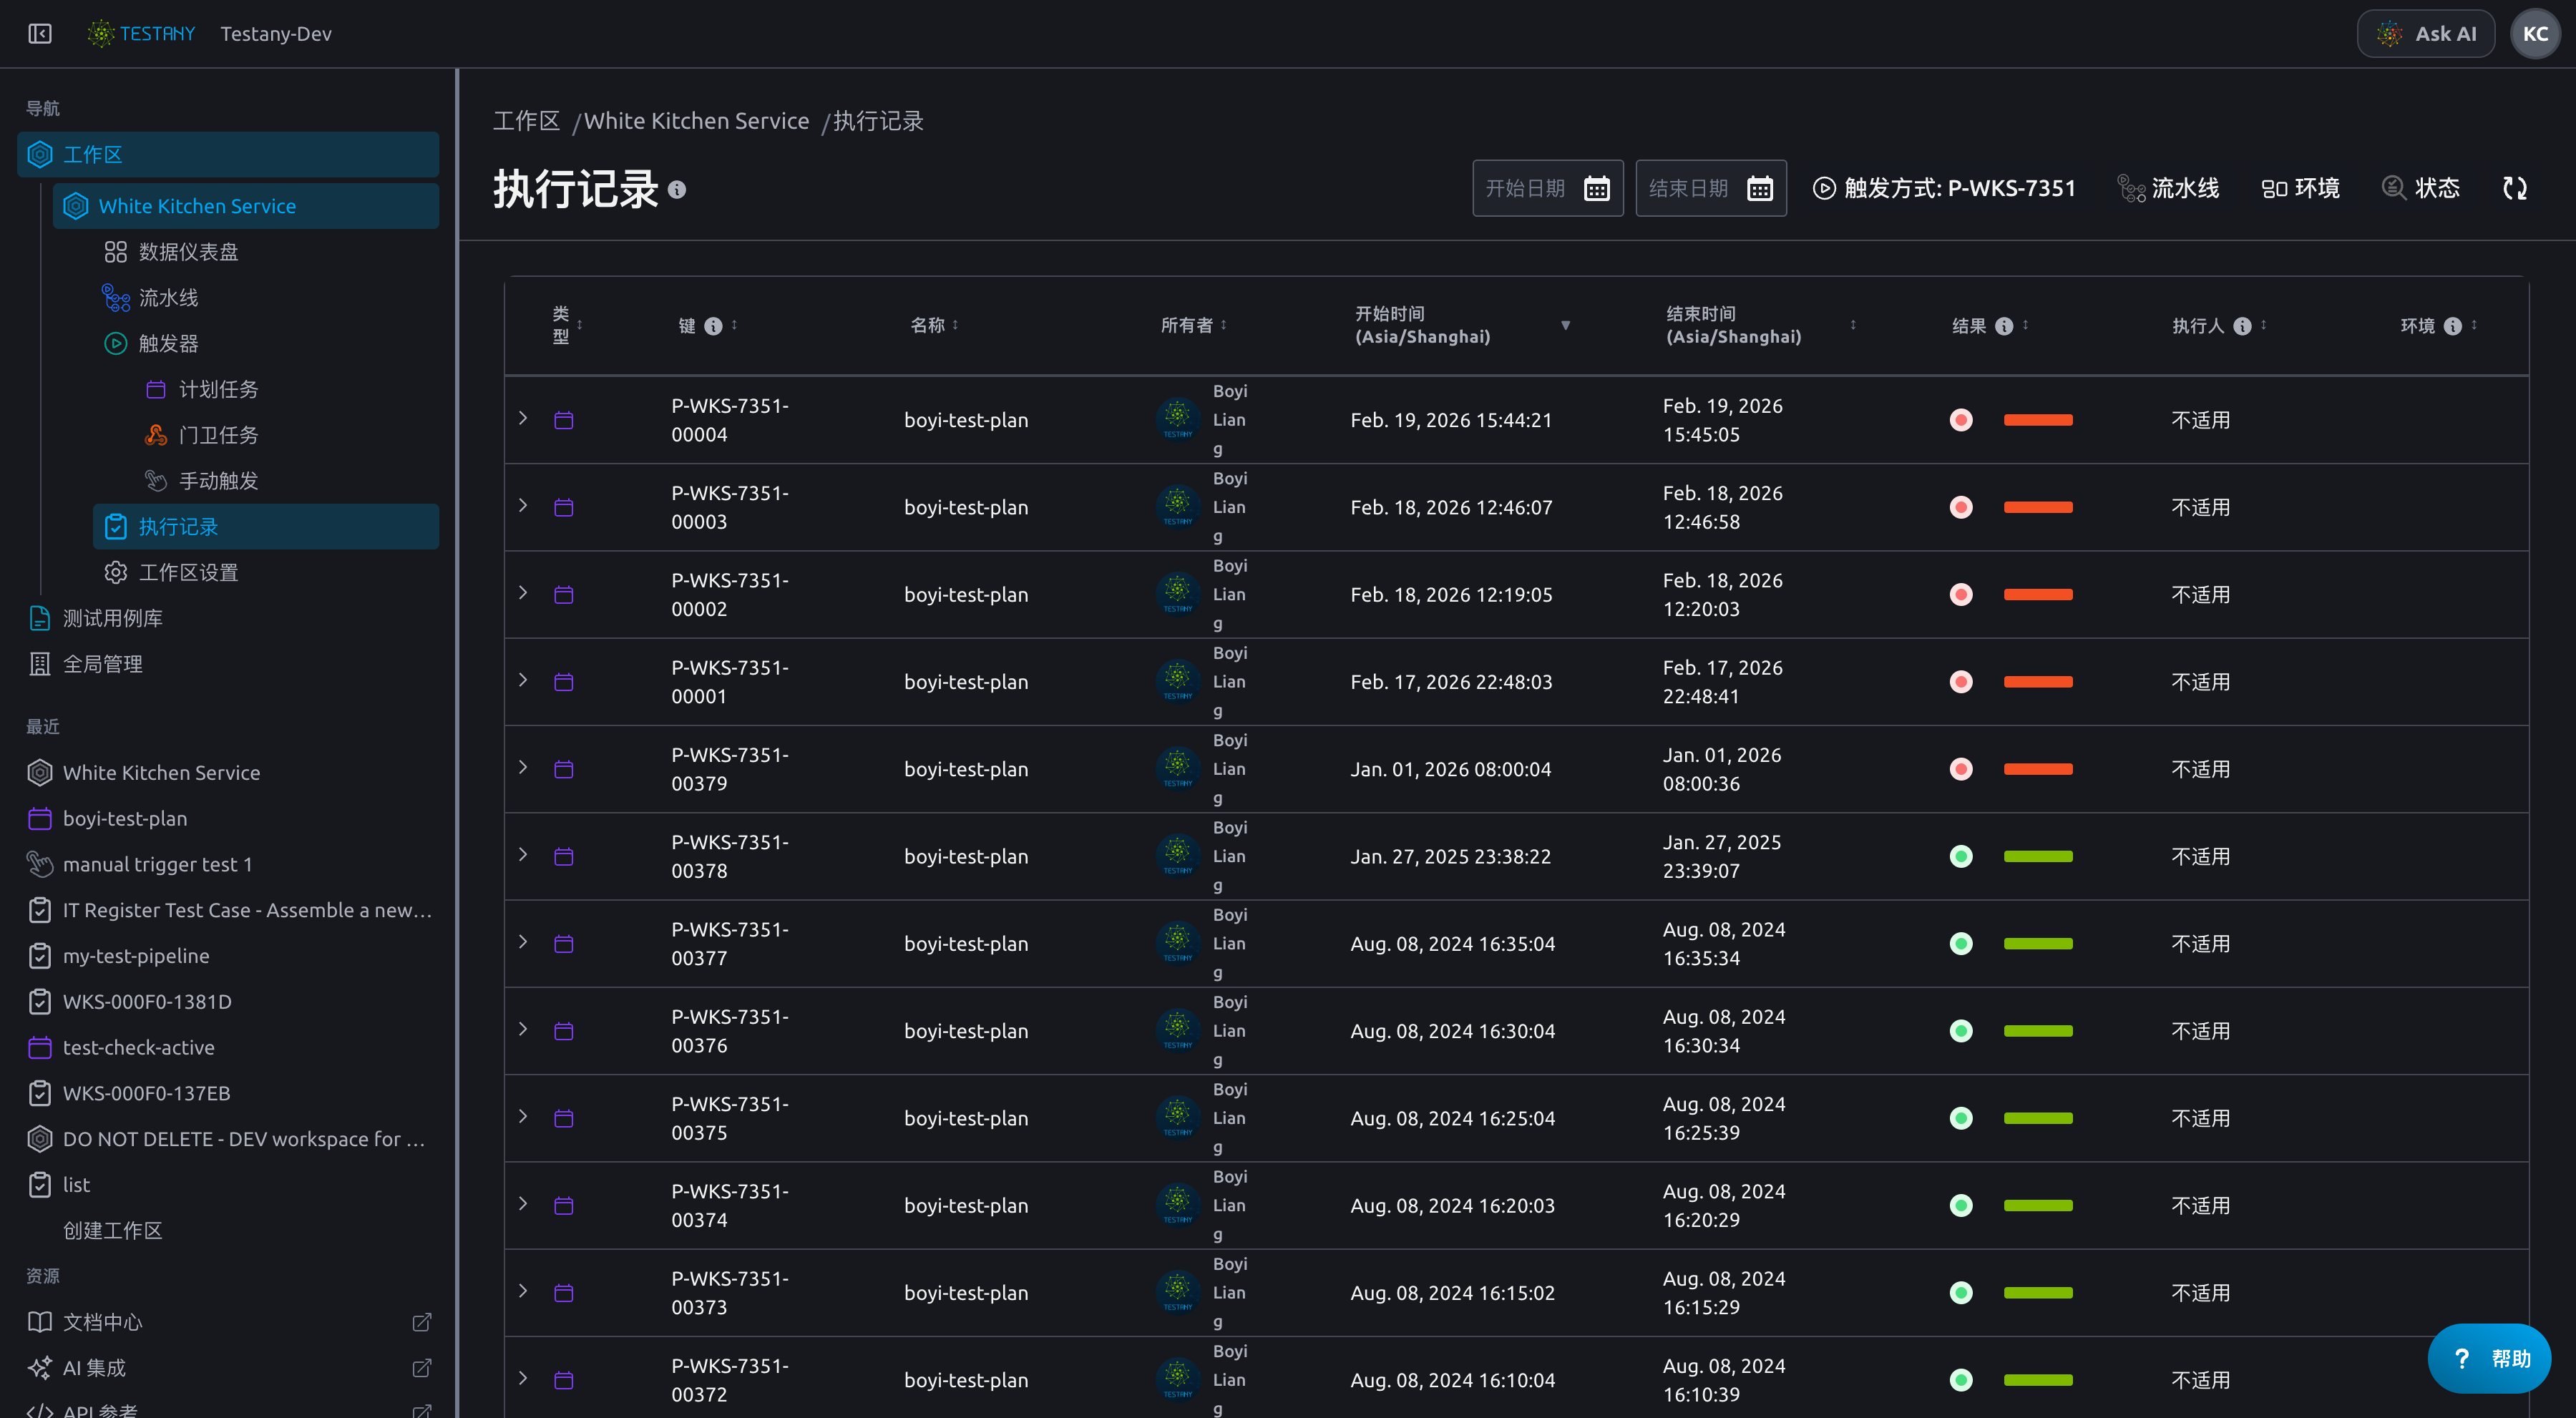
Task: Select 手动触发 in the sidebar
Action: [218, 481]
